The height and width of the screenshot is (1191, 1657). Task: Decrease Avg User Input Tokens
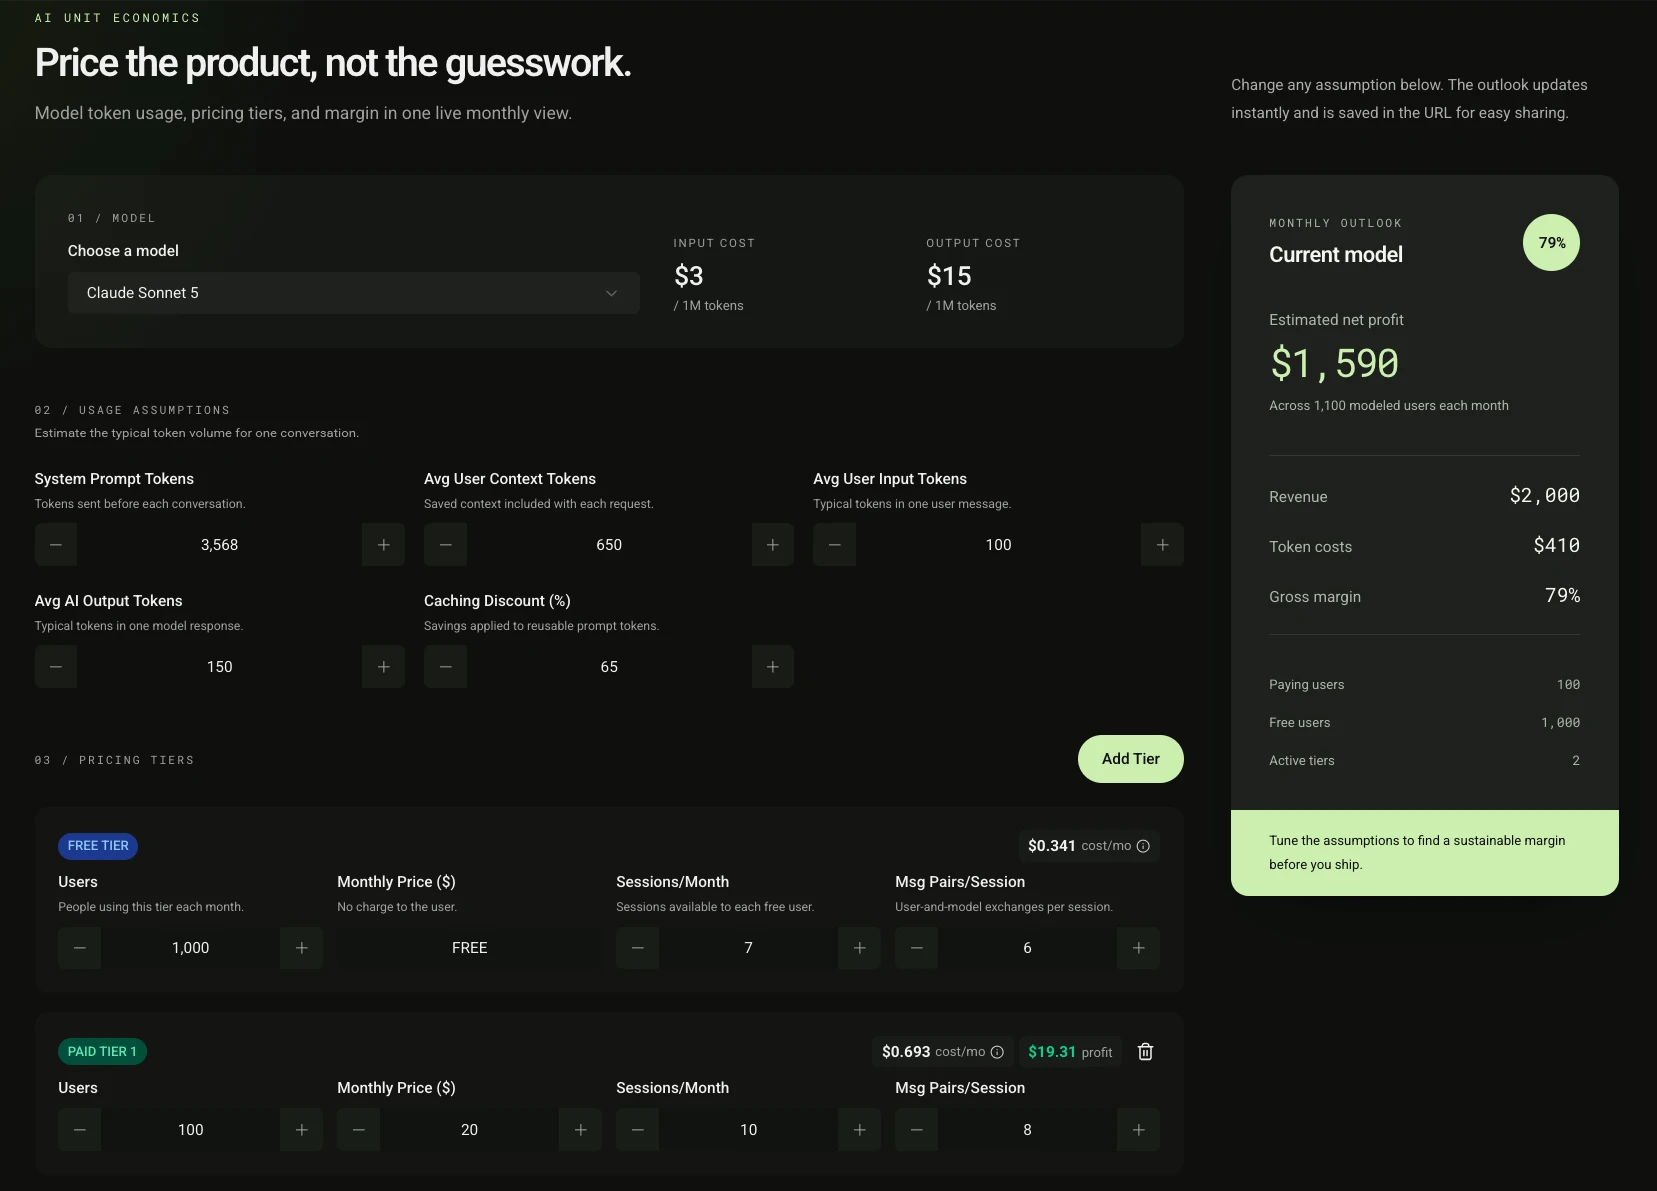coord(834,545)
